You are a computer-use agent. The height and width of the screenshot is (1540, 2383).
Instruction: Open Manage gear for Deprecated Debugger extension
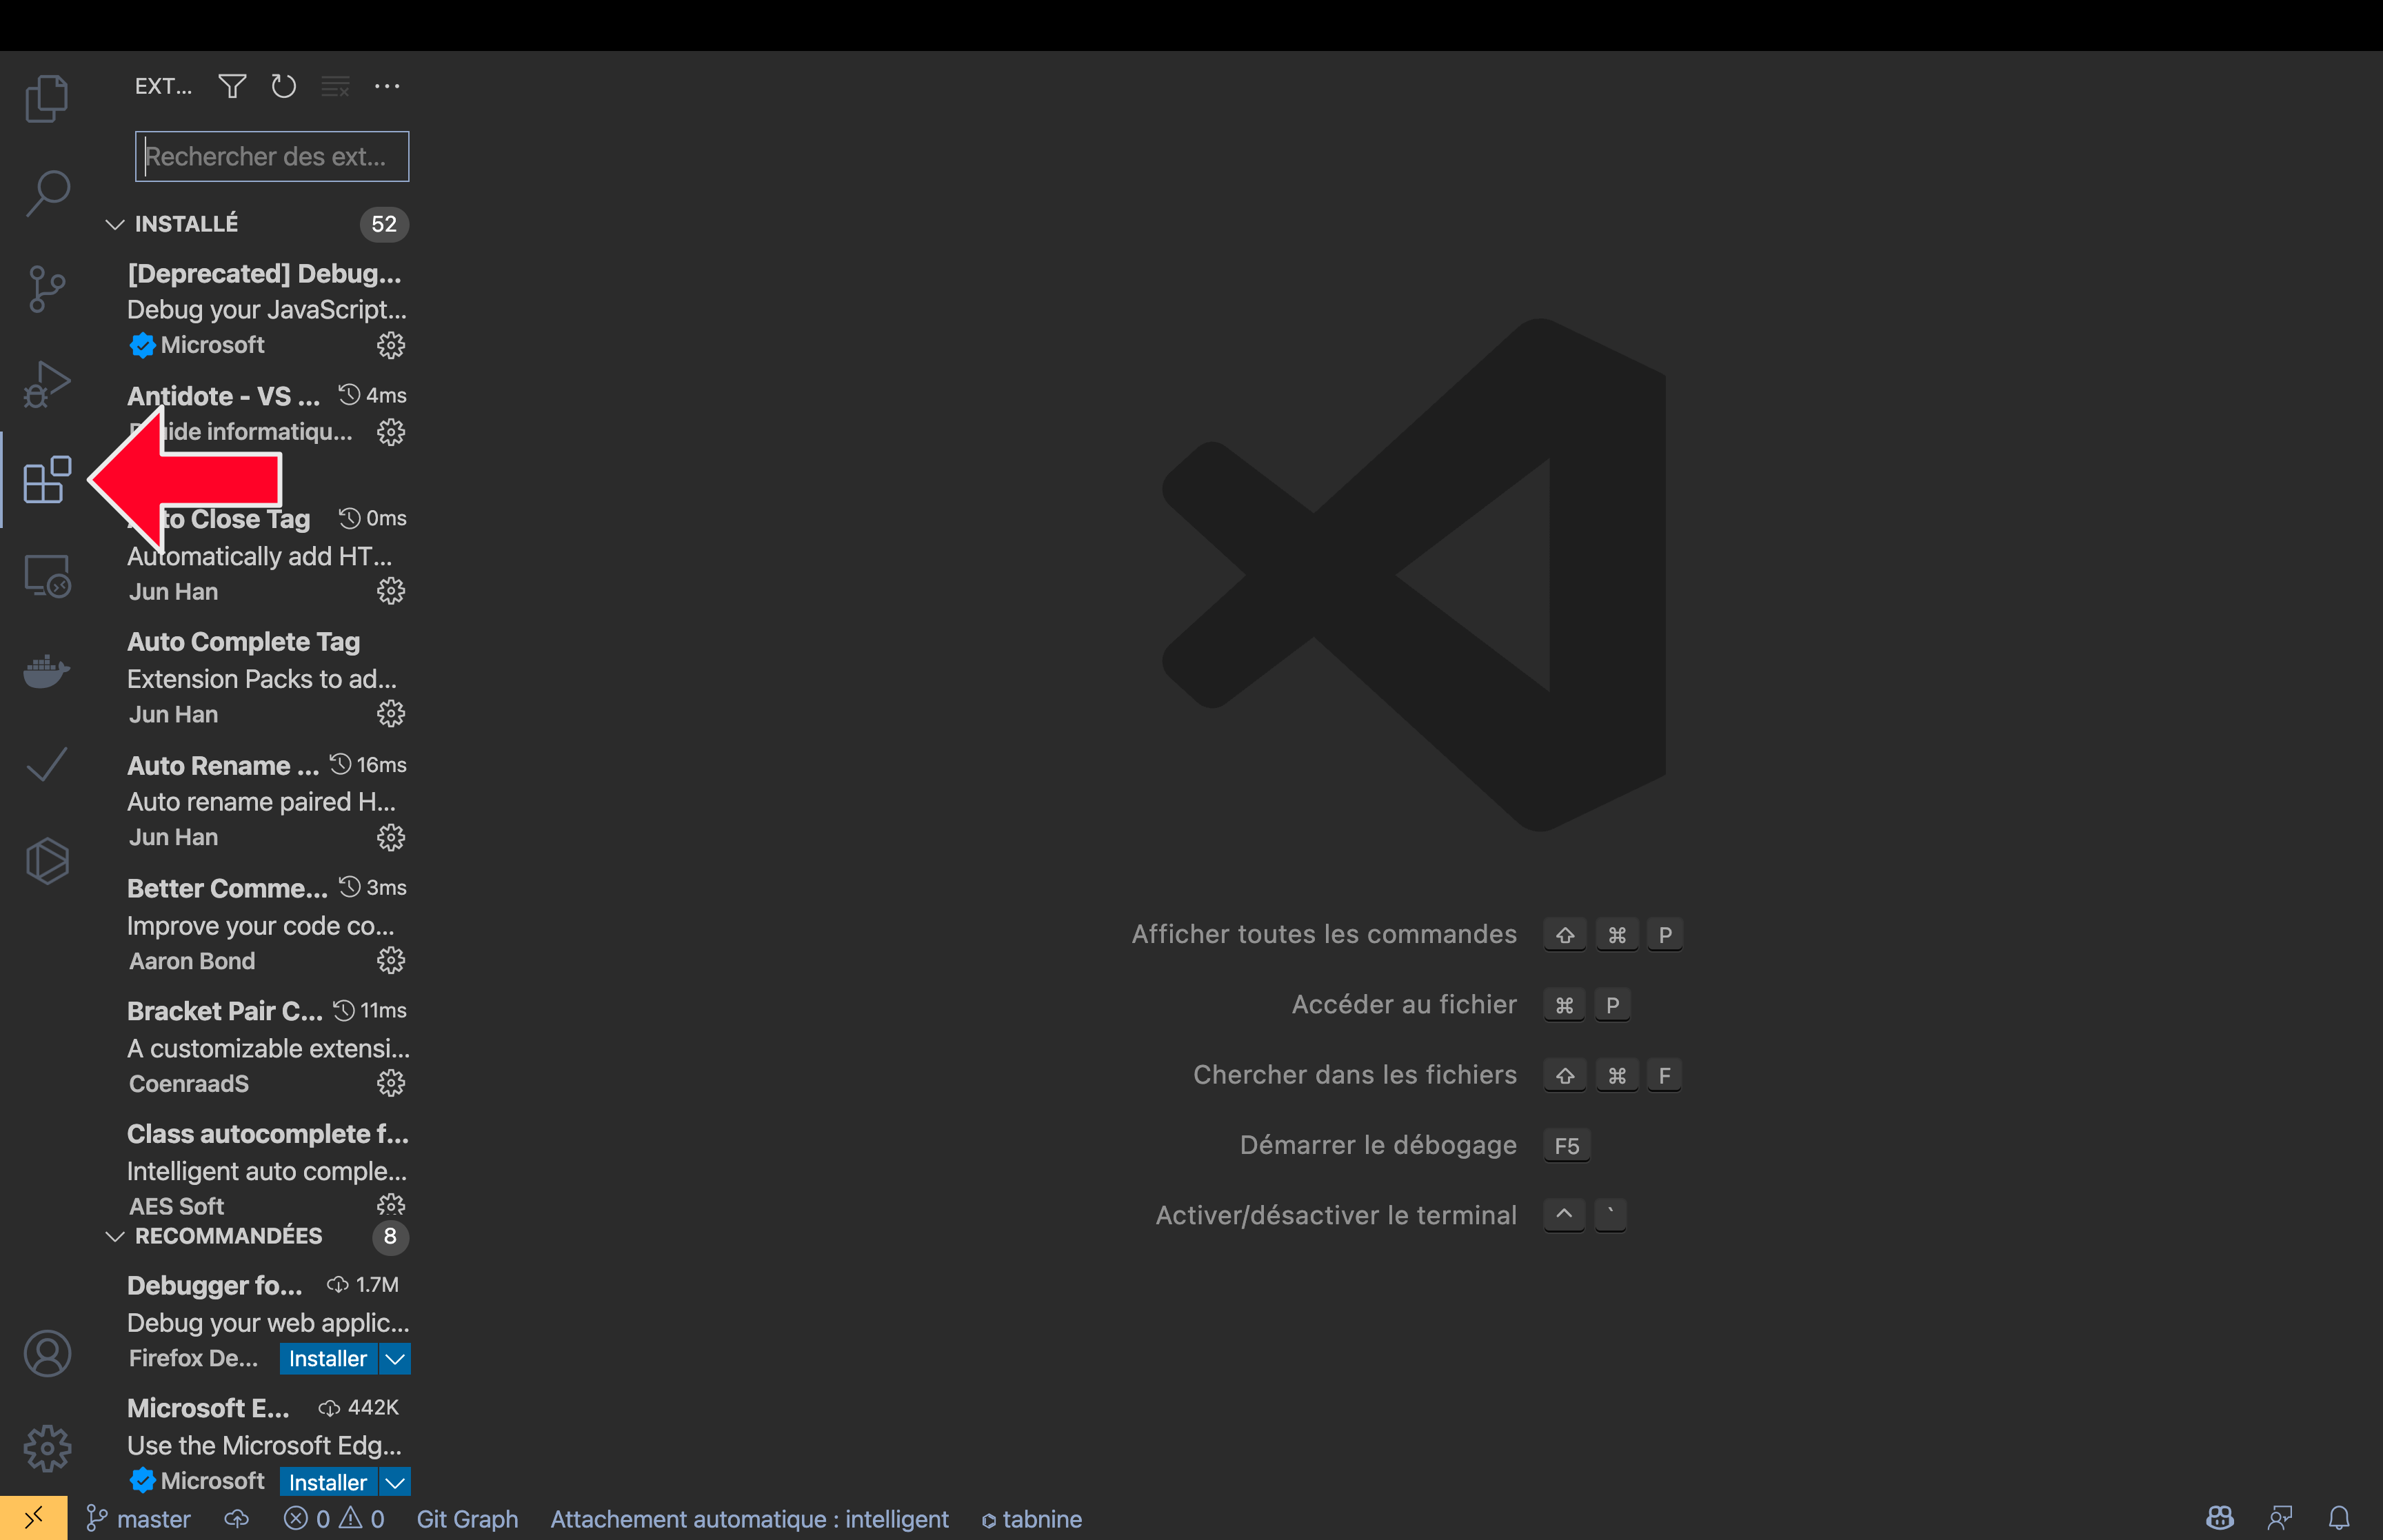pos(391,345)
